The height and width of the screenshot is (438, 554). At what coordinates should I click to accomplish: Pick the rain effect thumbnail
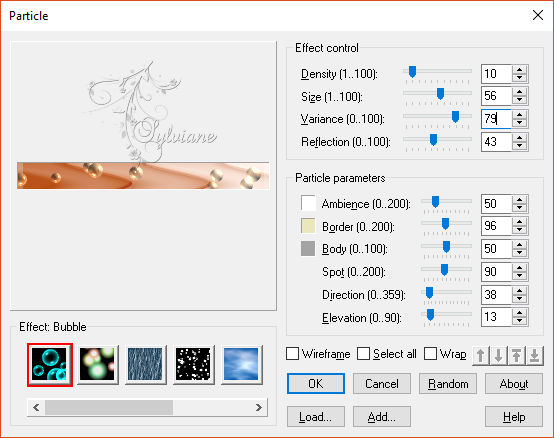[145, 365]
